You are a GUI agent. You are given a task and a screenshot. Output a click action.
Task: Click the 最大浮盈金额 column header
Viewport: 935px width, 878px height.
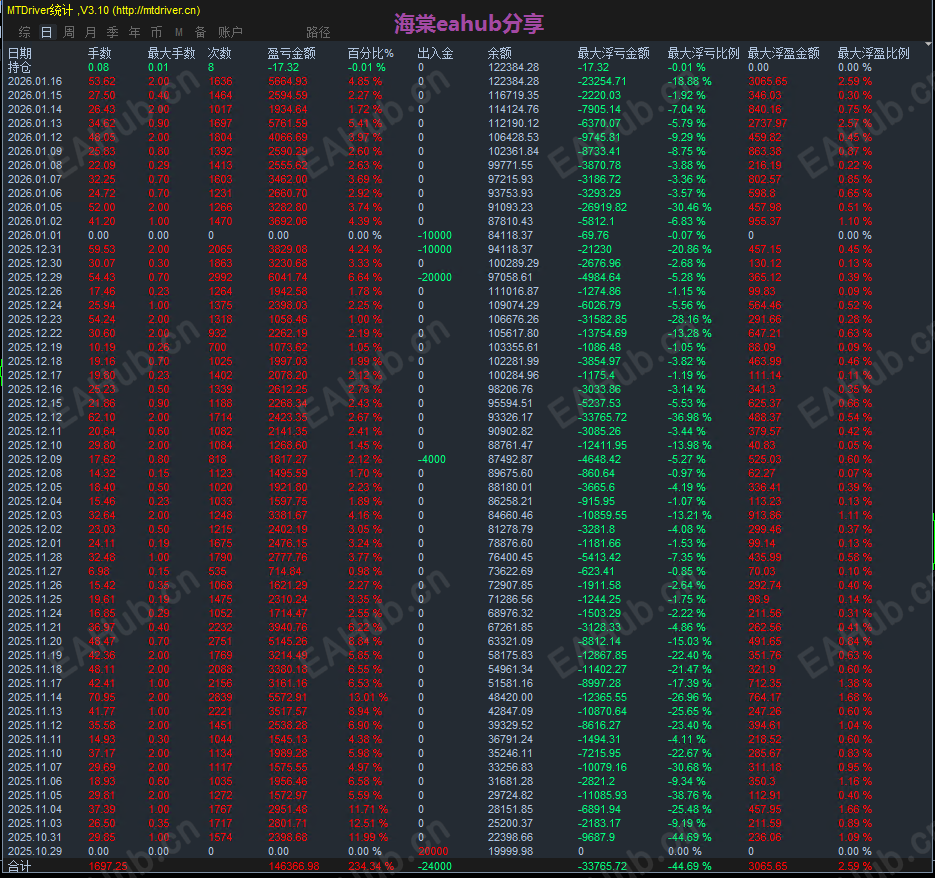tap(784, 53)
